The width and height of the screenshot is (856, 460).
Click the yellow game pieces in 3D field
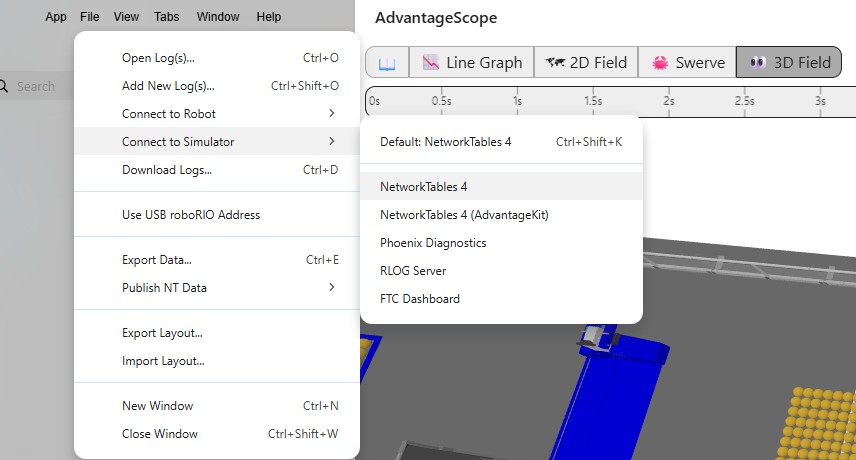coord(819,423)
